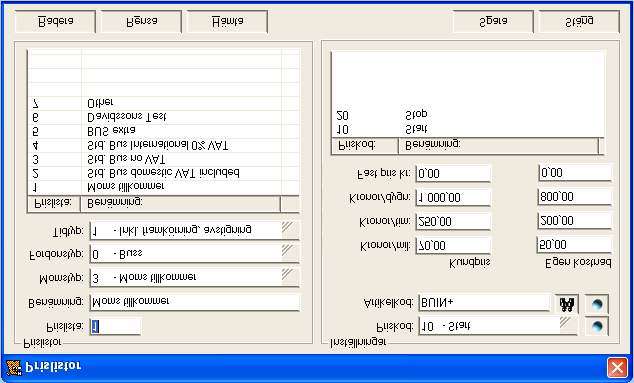Select row Std. Bus domestic VAT included
Viewport: 634px width, 383px height.
click(163, 174)
